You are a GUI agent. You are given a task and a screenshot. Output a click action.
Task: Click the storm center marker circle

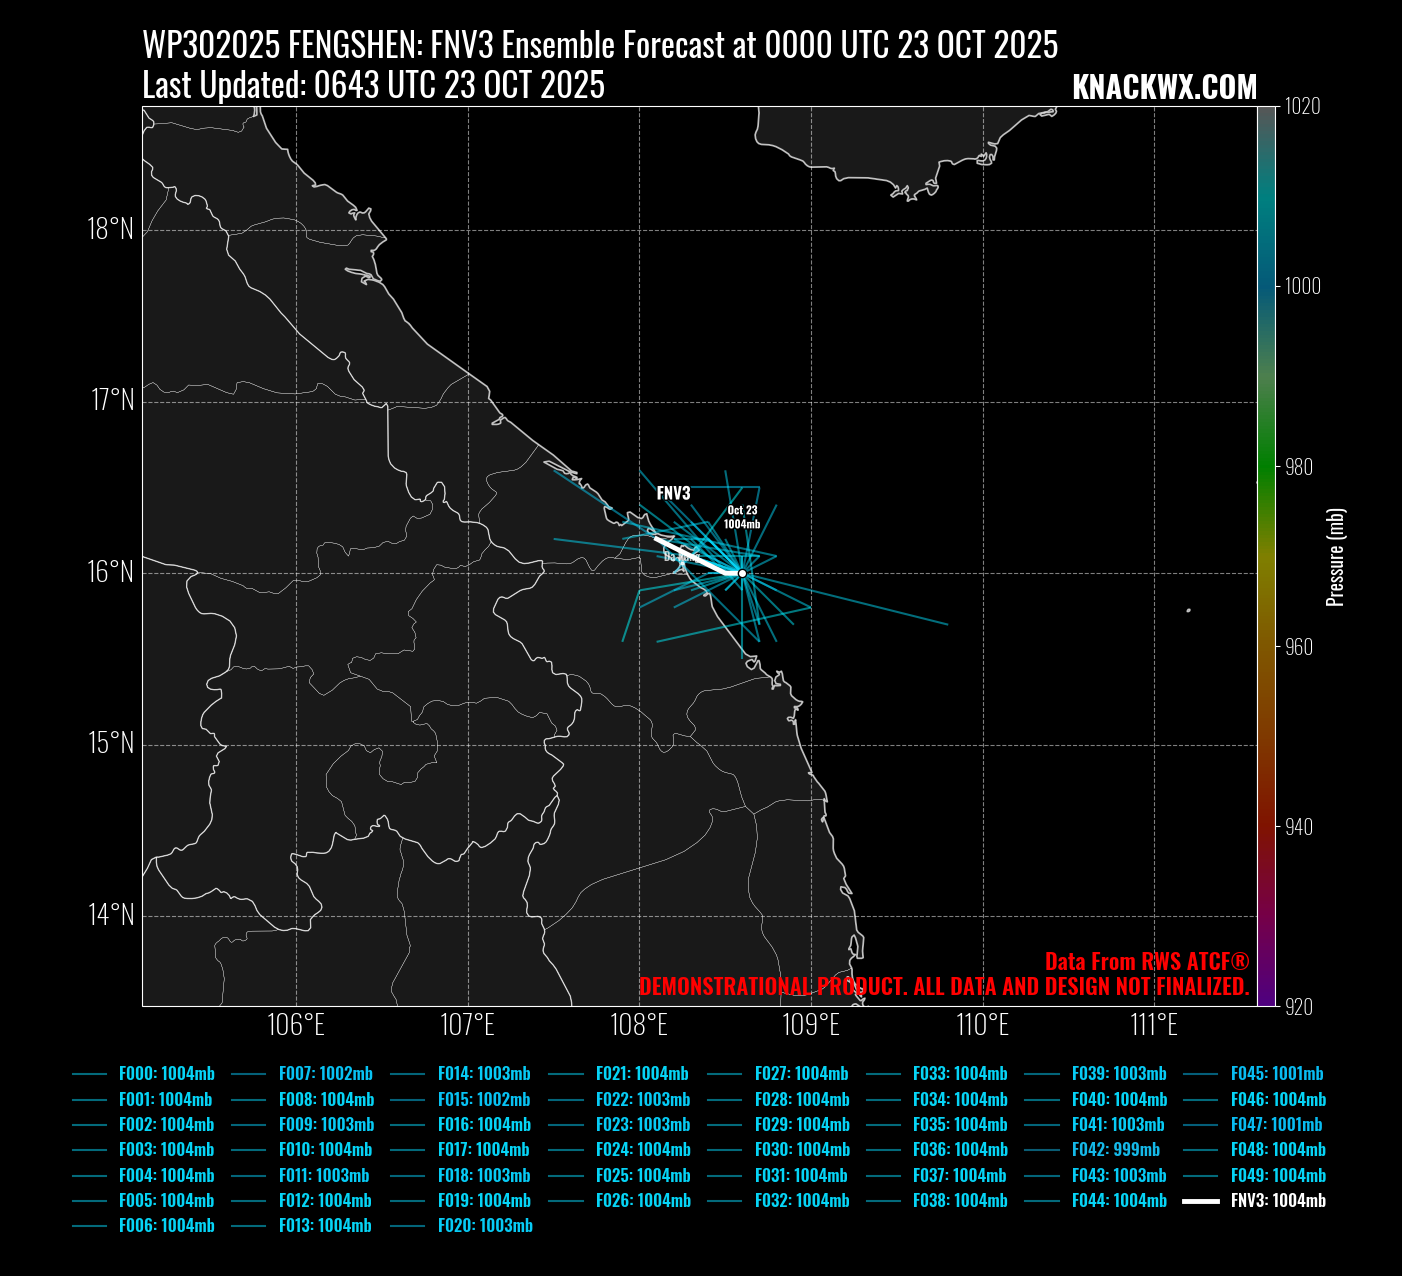(x=742, y=573)
